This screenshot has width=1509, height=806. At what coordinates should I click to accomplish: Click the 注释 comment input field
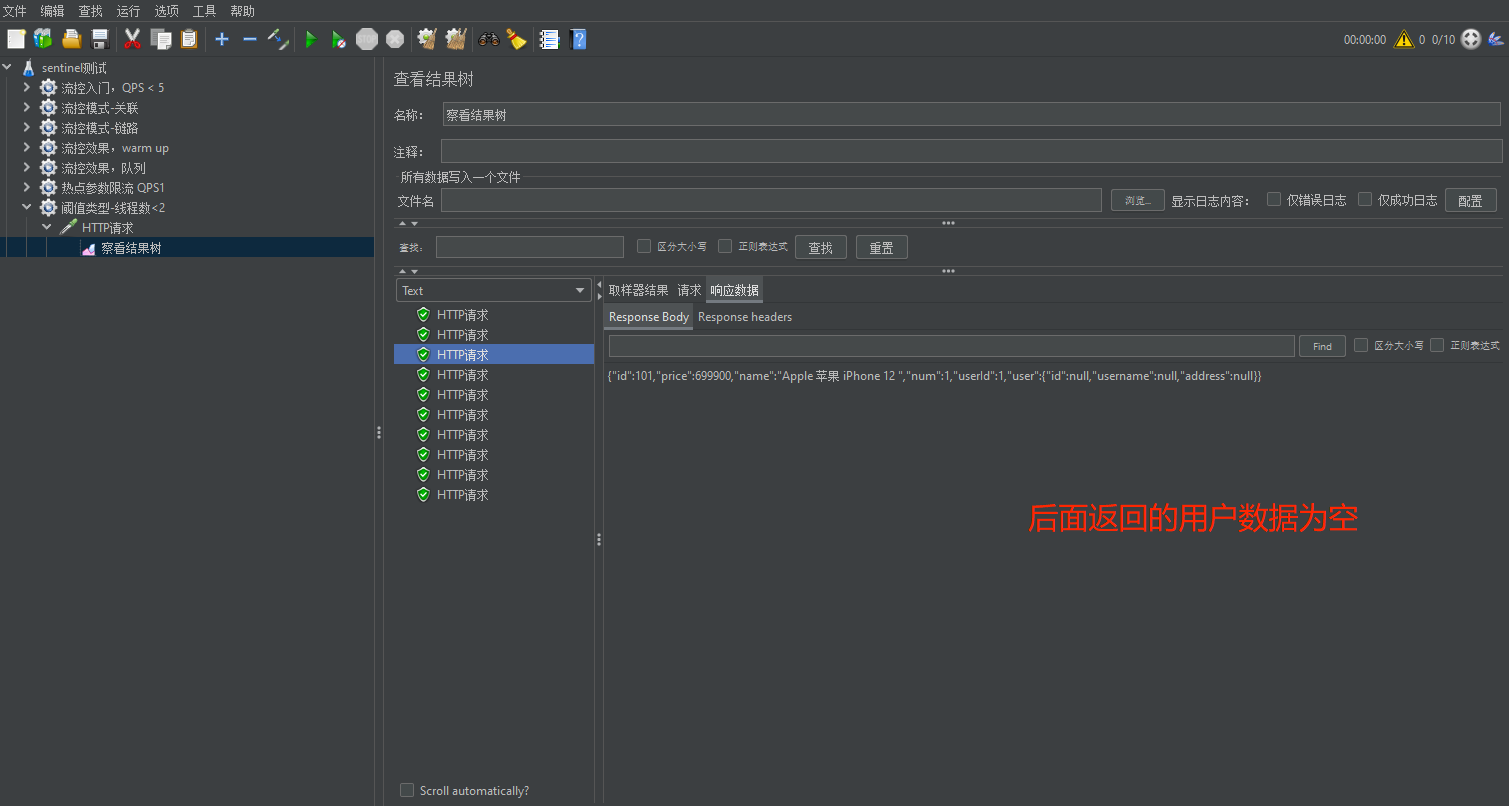[x=971, y=151]
